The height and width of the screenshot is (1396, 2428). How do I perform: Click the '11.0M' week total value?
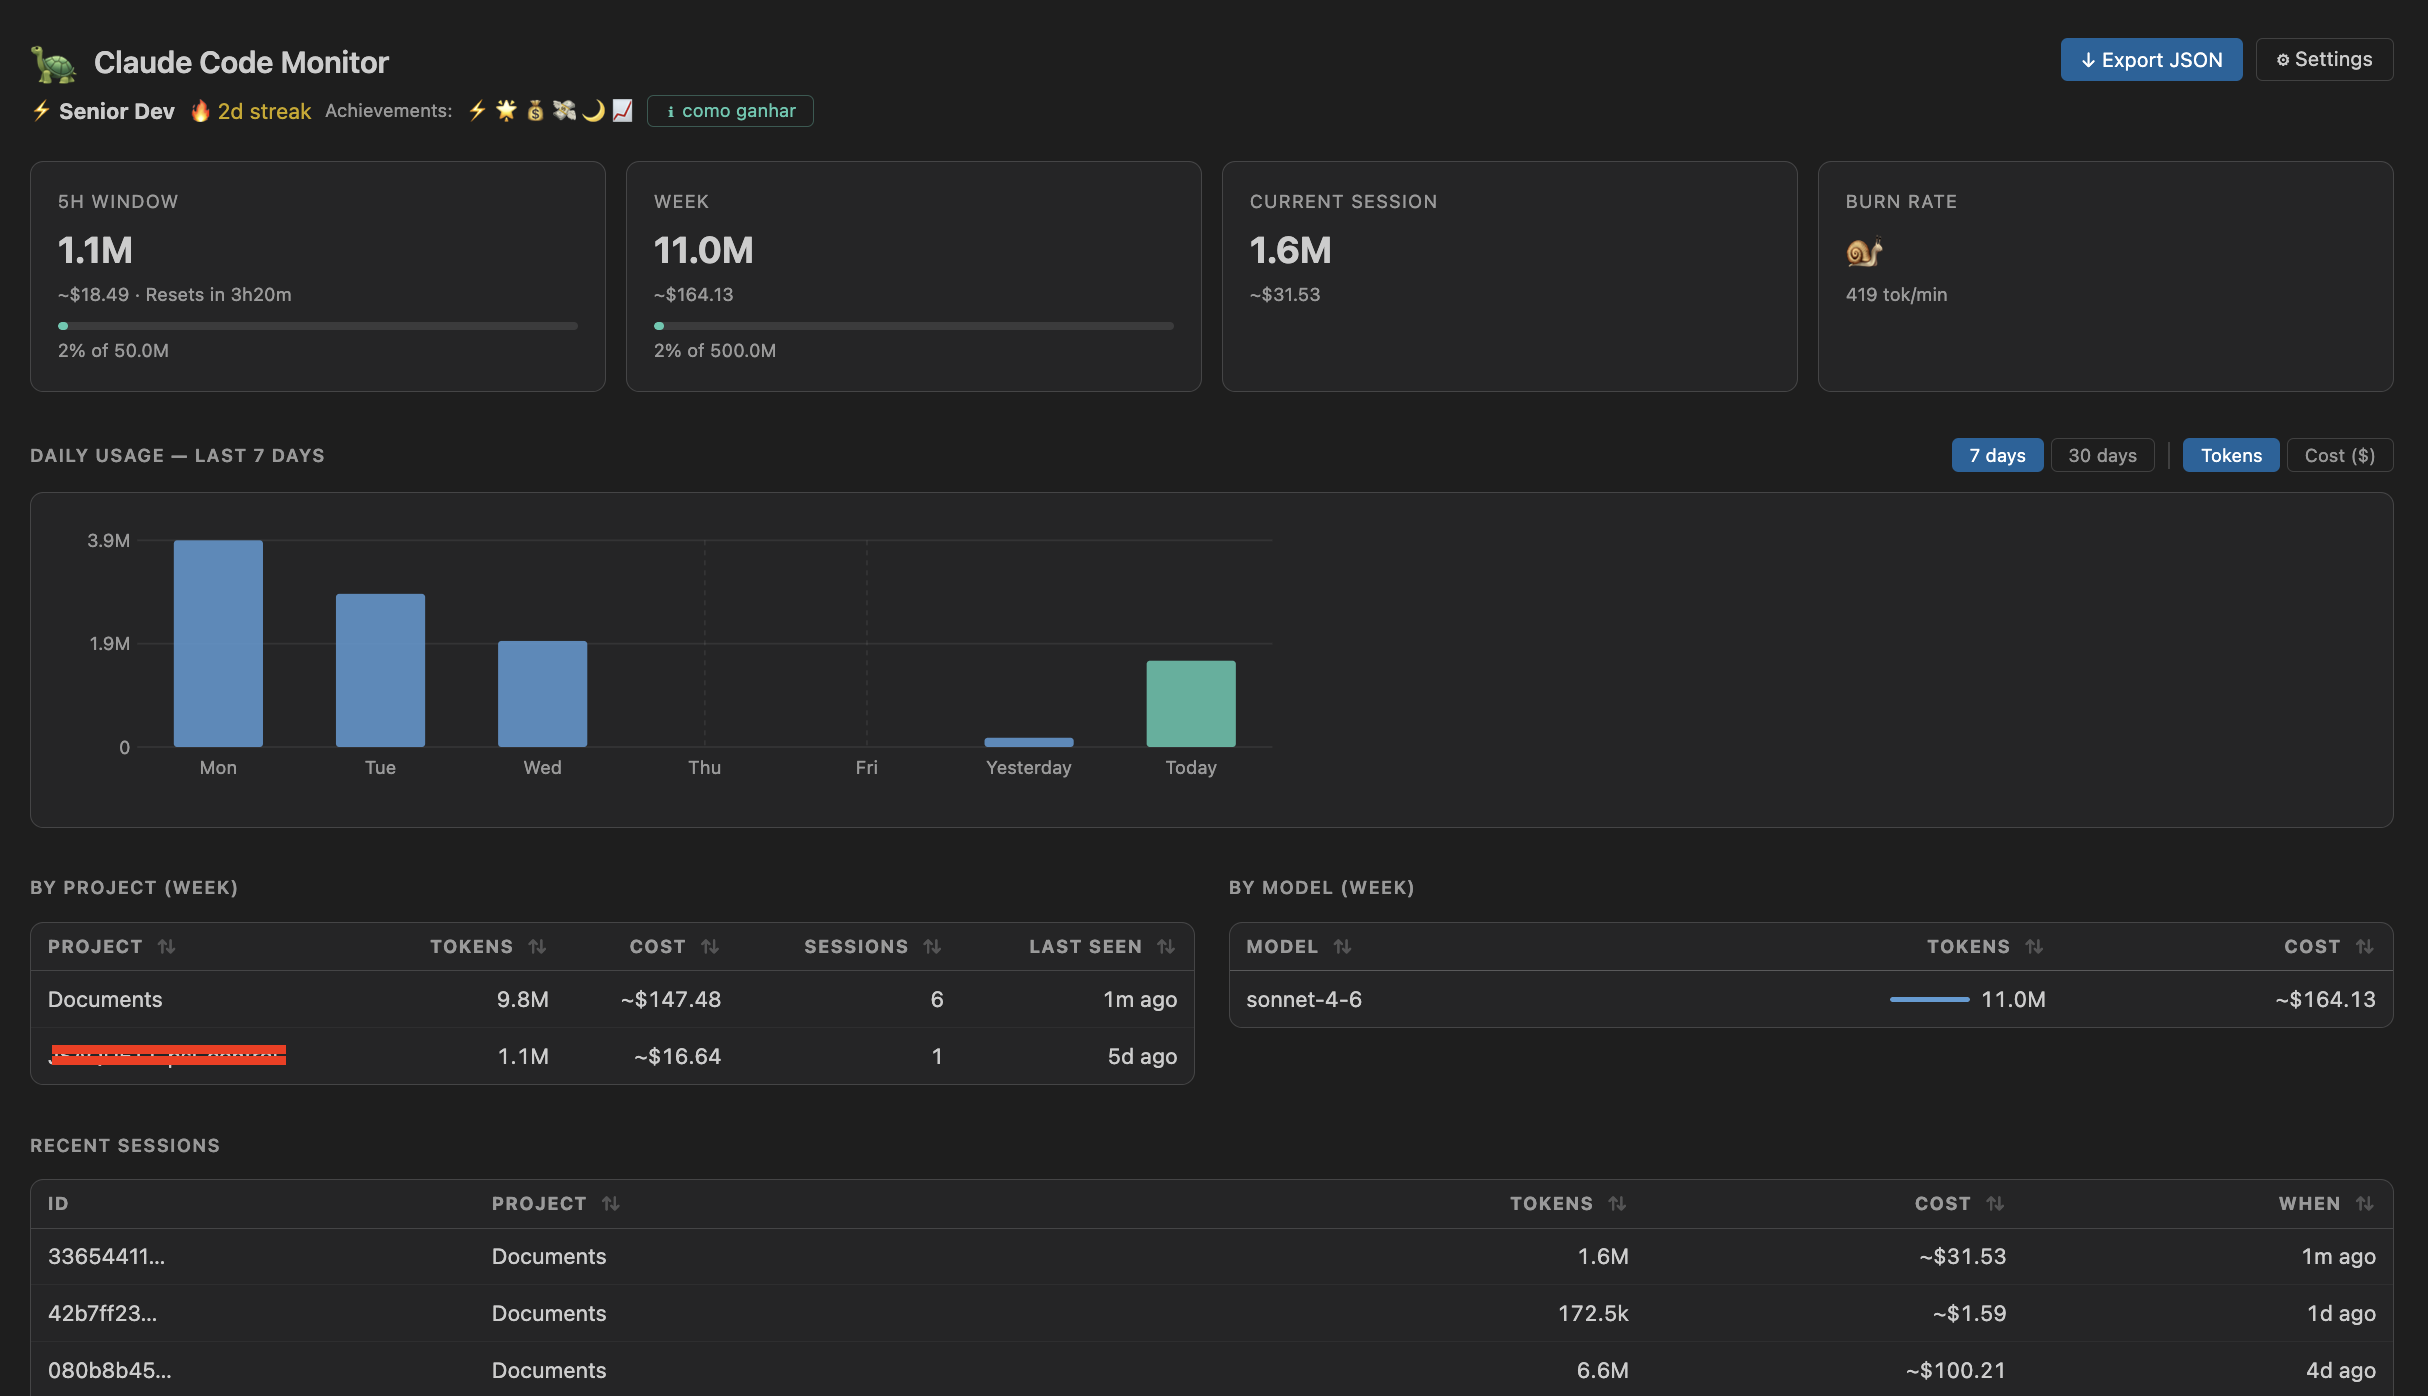click(703, 250)
